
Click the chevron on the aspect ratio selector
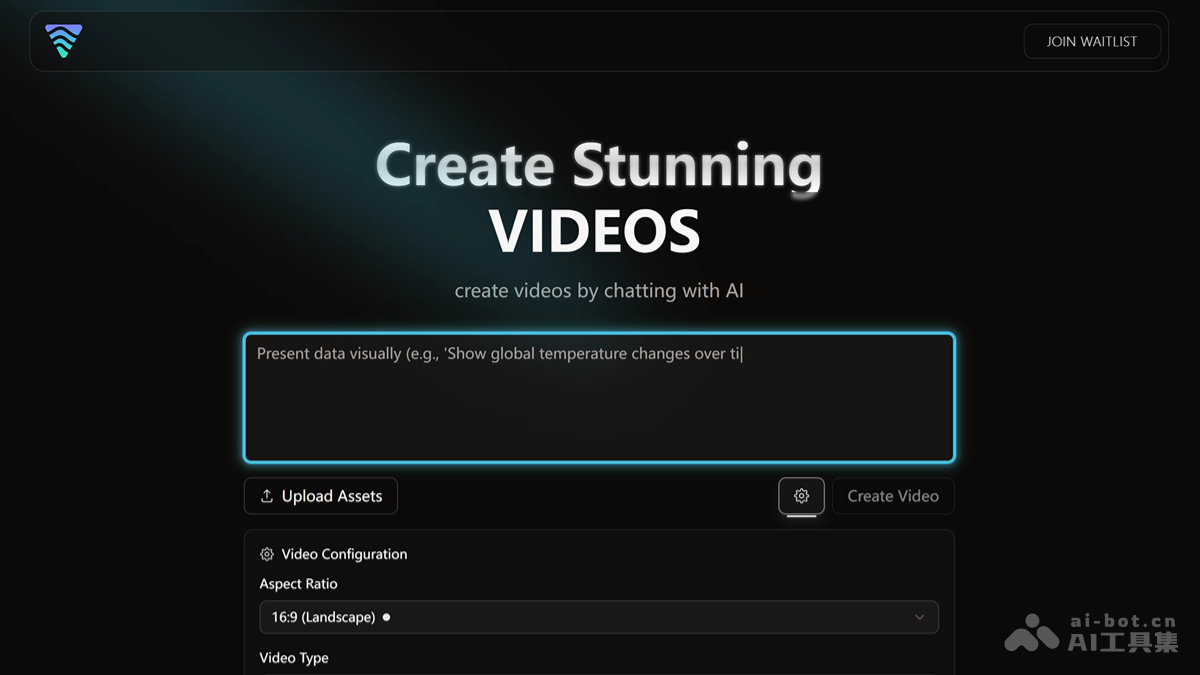(919, 617)
